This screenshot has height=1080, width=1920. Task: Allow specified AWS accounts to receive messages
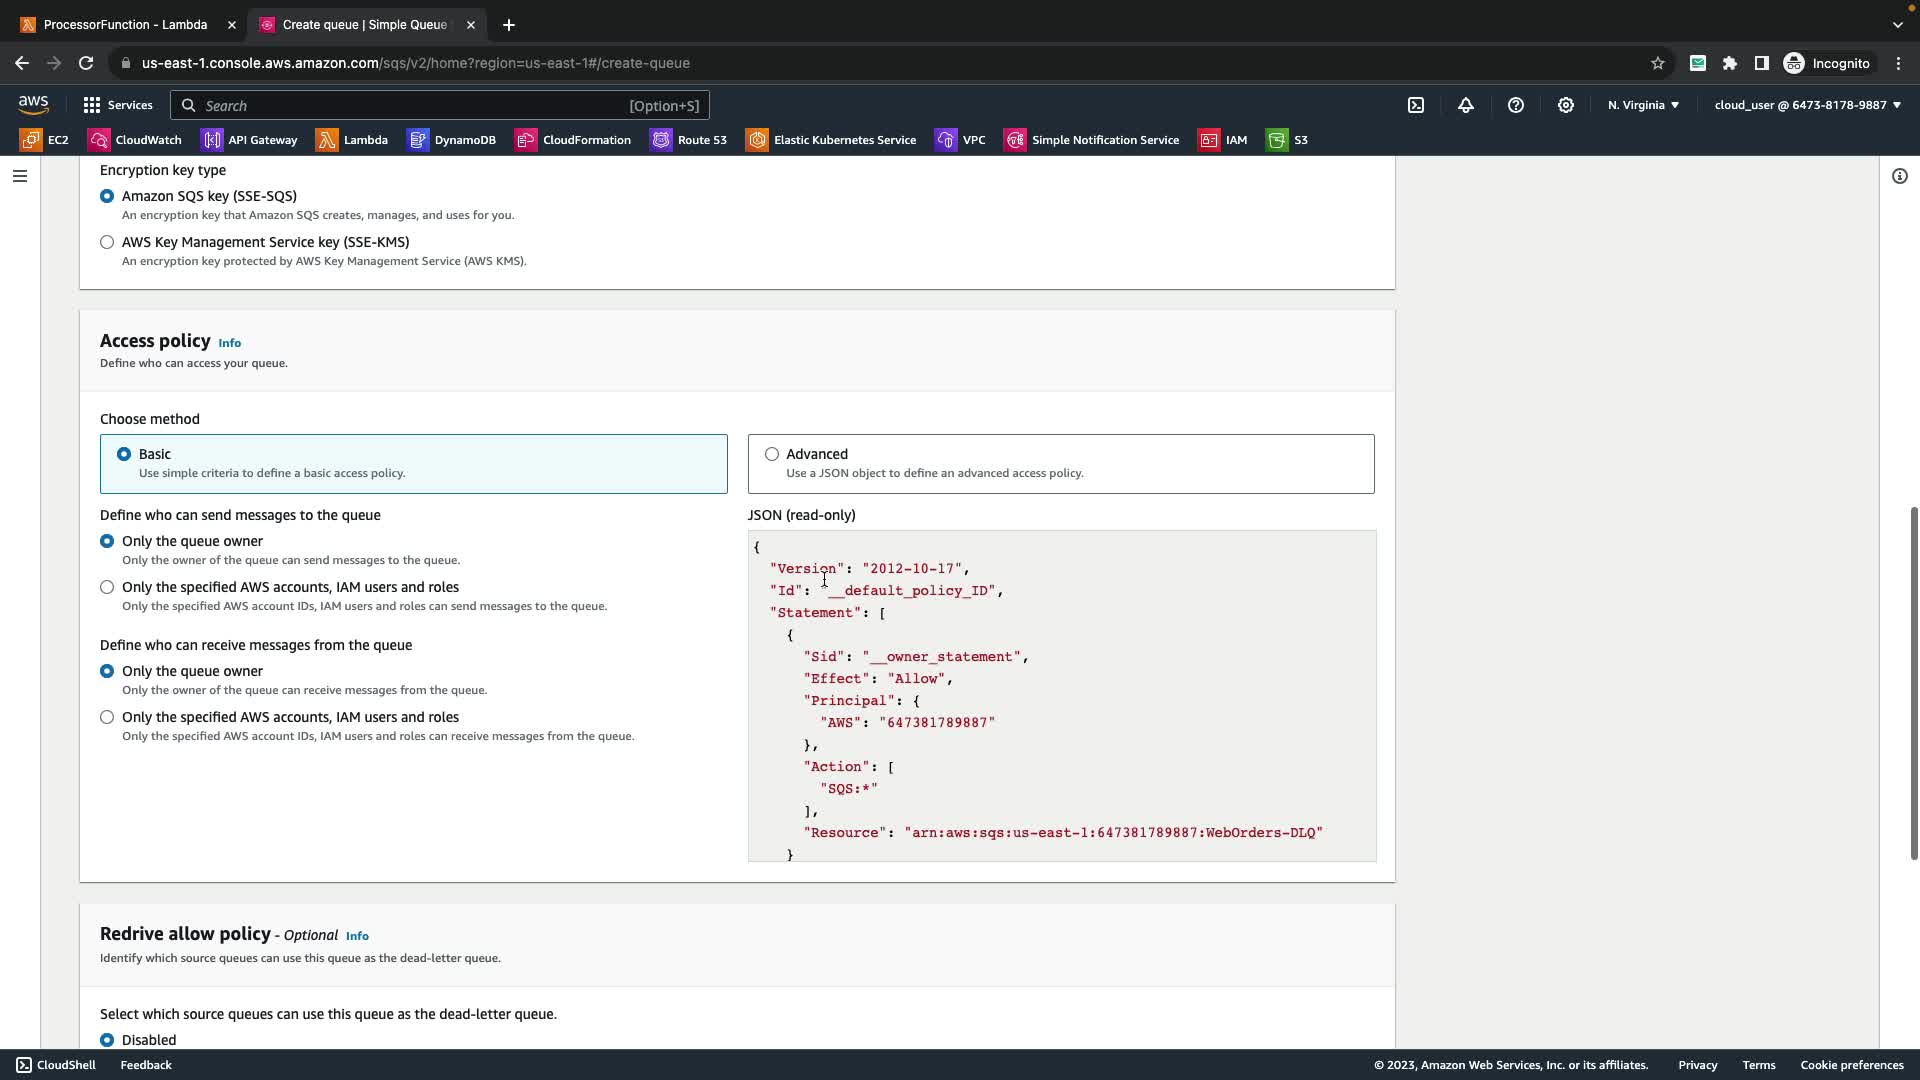pyautogui.click(x=107, y=717)
